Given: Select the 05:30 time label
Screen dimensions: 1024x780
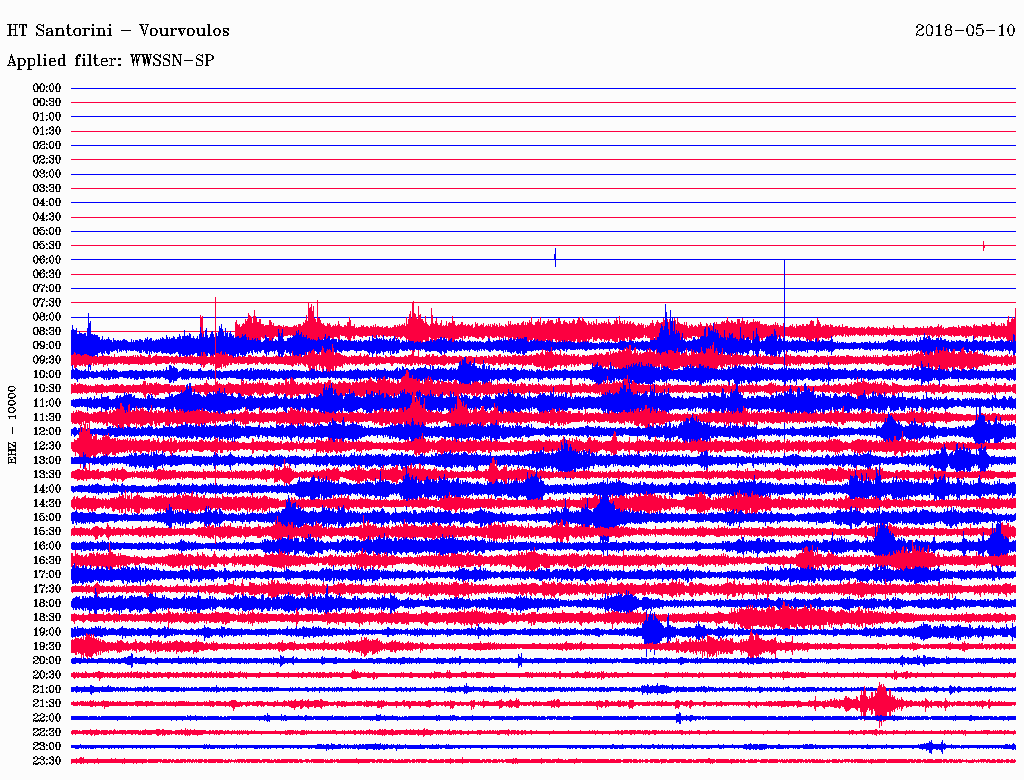Looking at the screenshot, I should tap(47, 245).
